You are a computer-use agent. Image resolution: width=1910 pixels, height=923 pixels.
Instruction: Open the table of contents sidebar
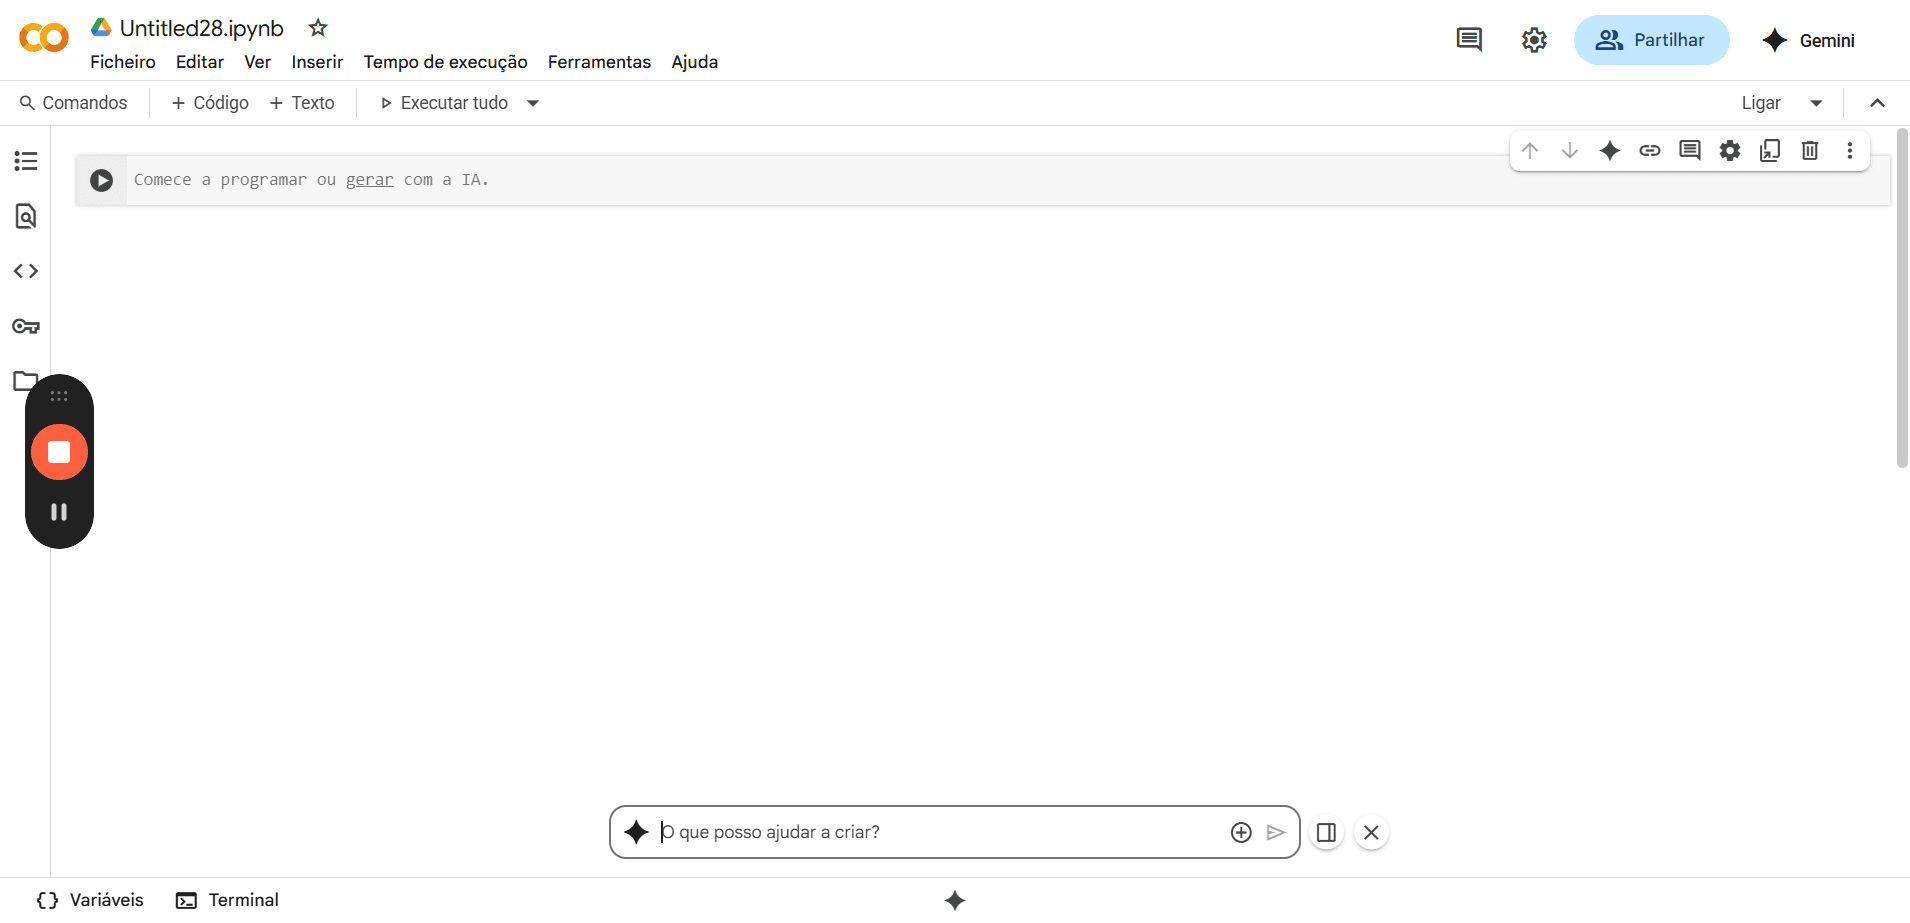click(x=26, y=161)
